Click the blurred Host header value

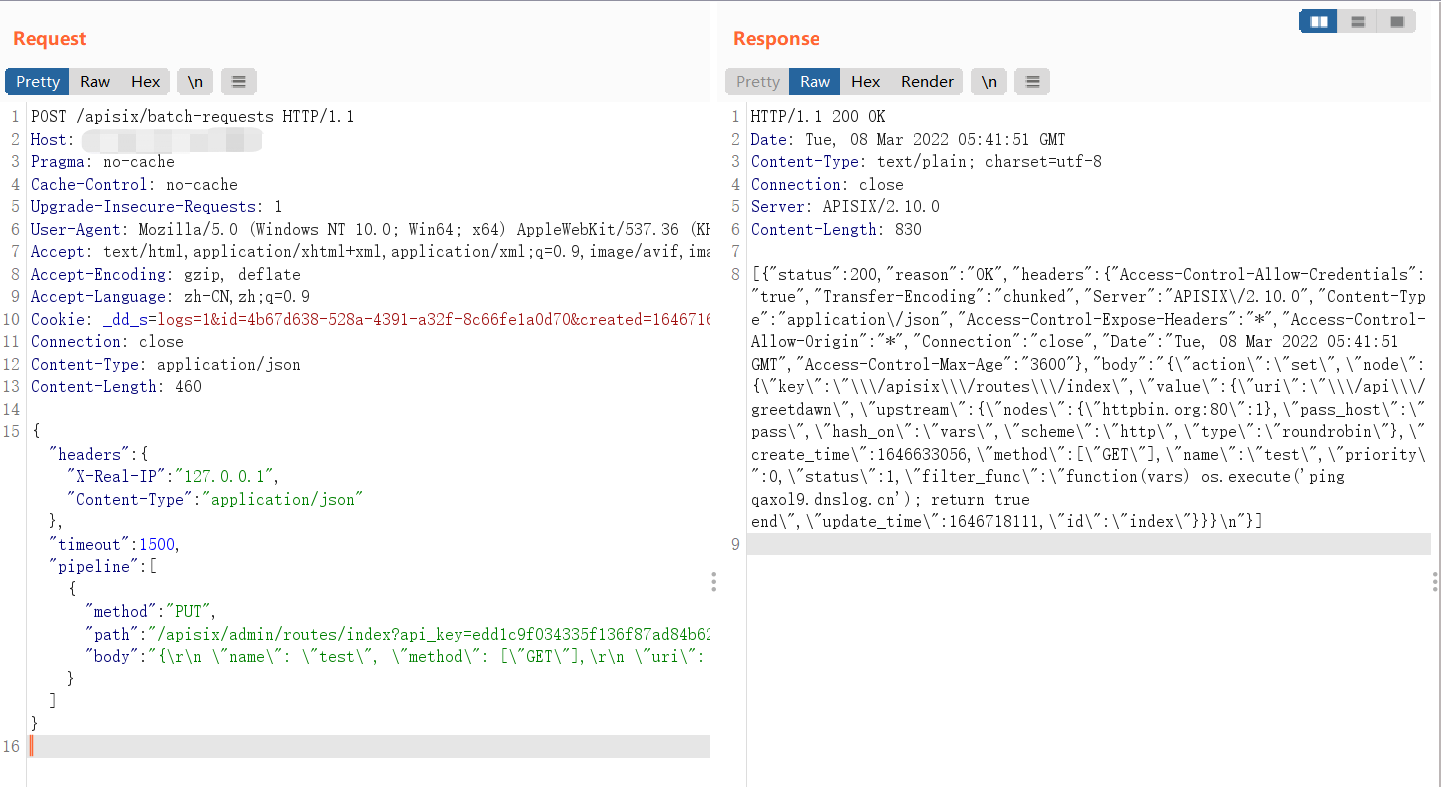171,140
